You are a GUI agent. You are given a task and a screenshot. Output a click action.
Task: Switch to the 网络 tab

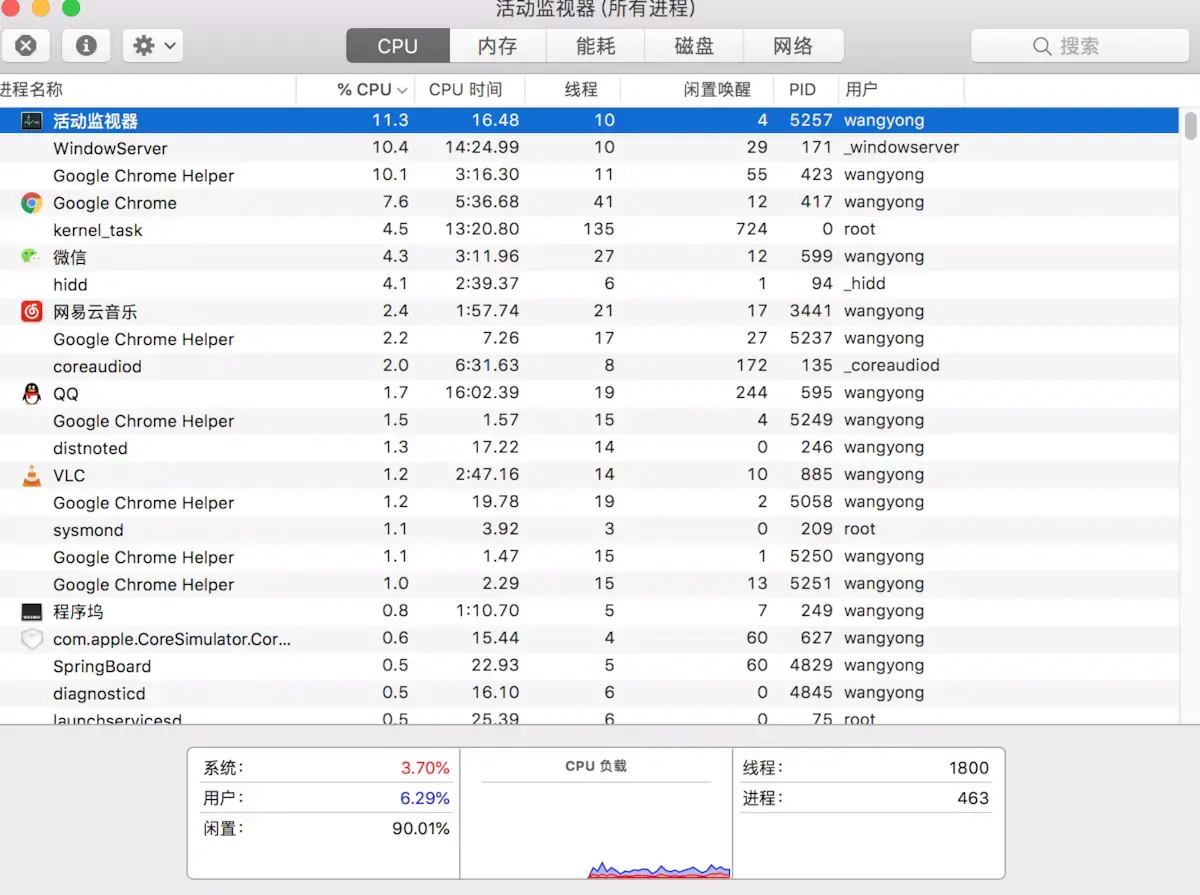(x=793, y=46)
